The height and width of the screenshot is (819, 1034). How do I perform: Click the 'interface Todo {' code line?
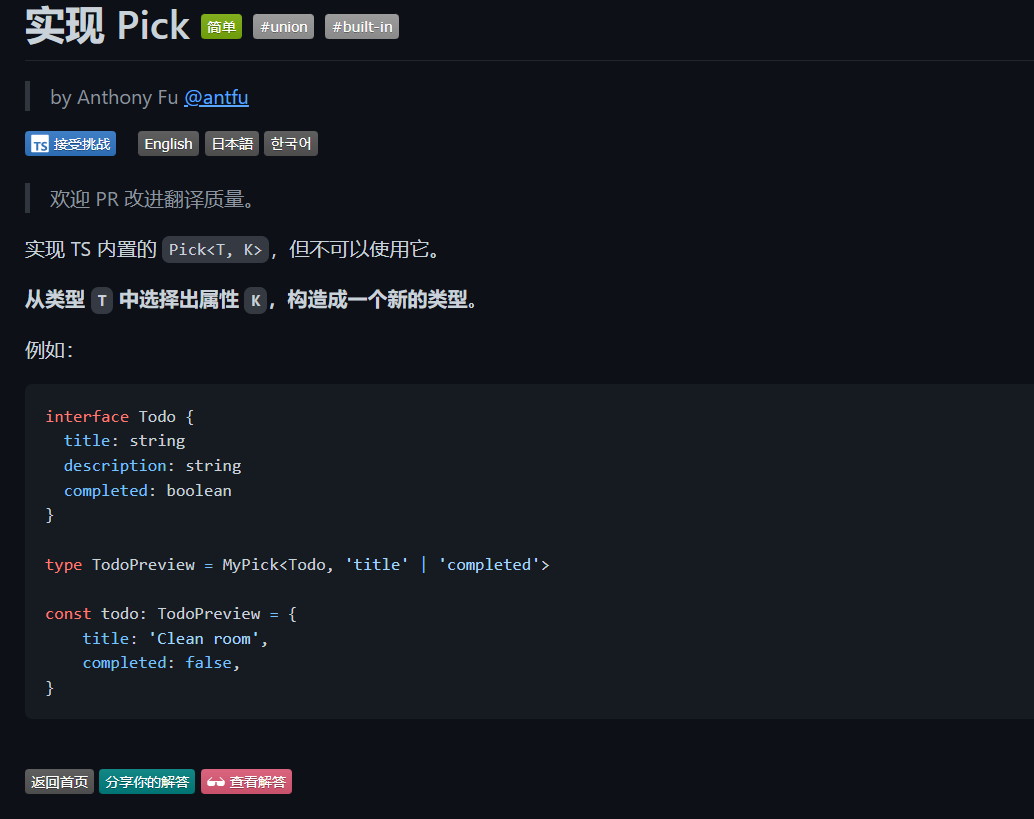[119, 417]
